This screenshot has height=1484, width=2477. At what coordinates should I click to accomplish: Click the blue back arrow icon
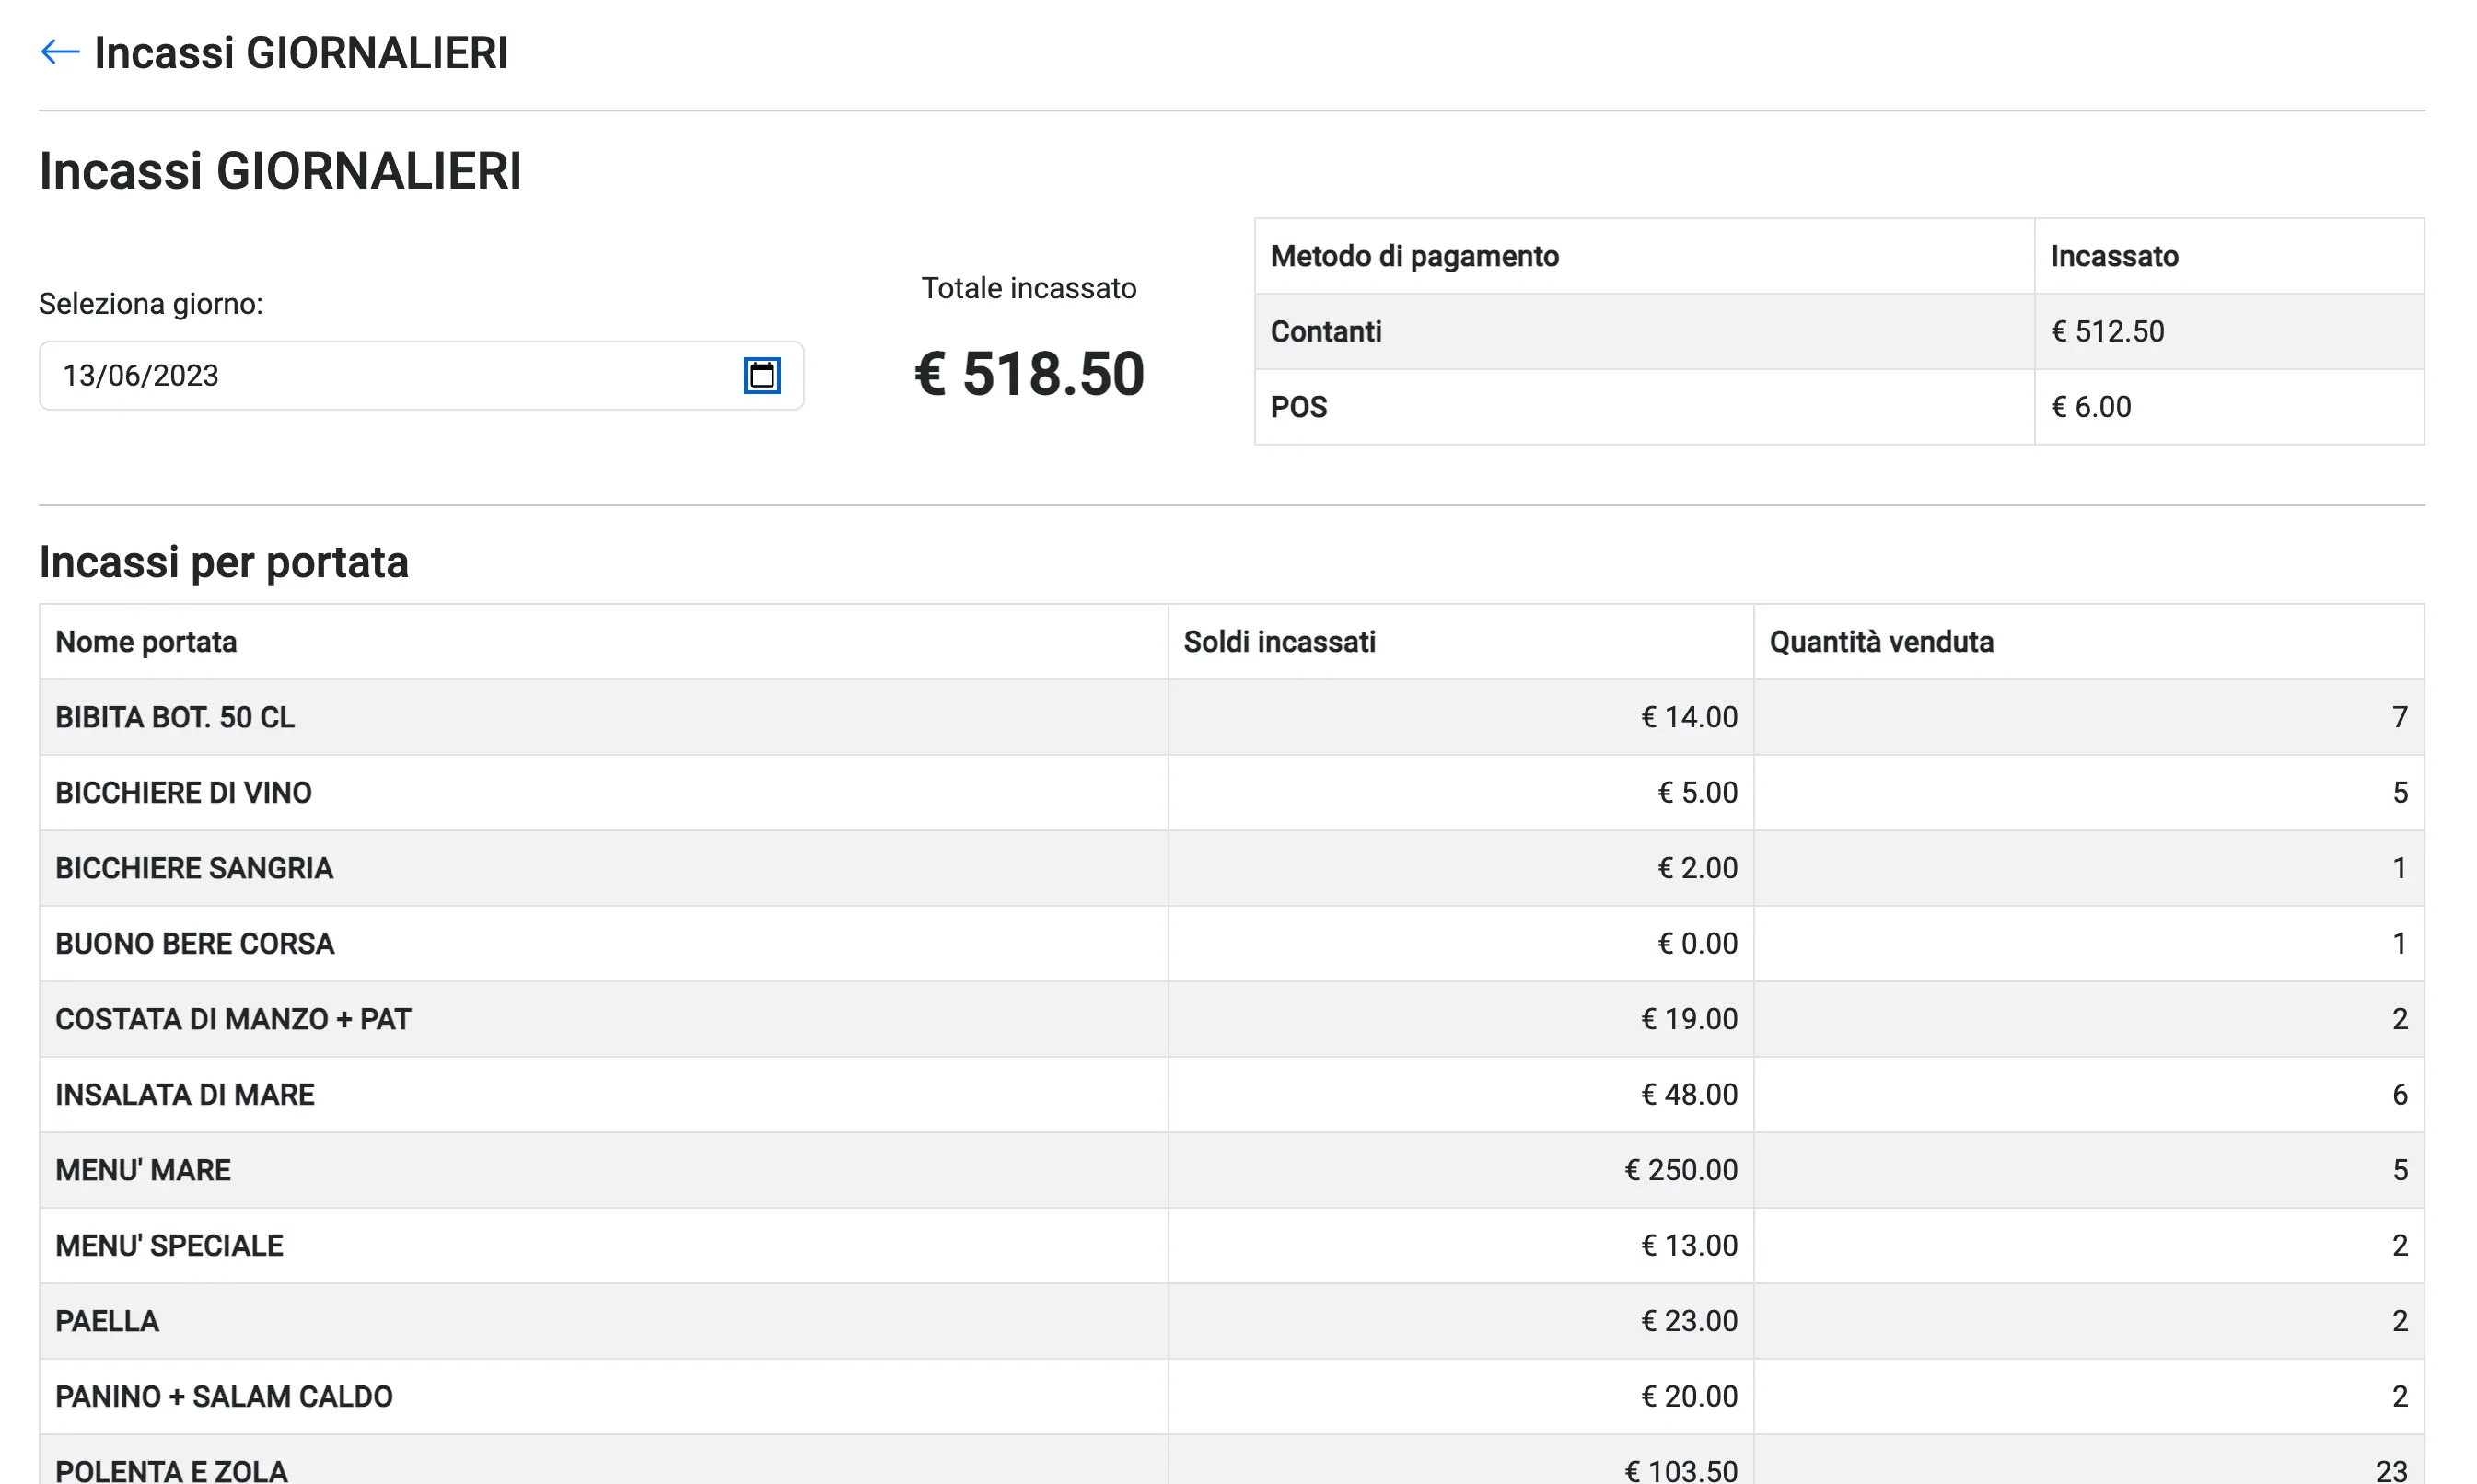click(x=59, y=52)
